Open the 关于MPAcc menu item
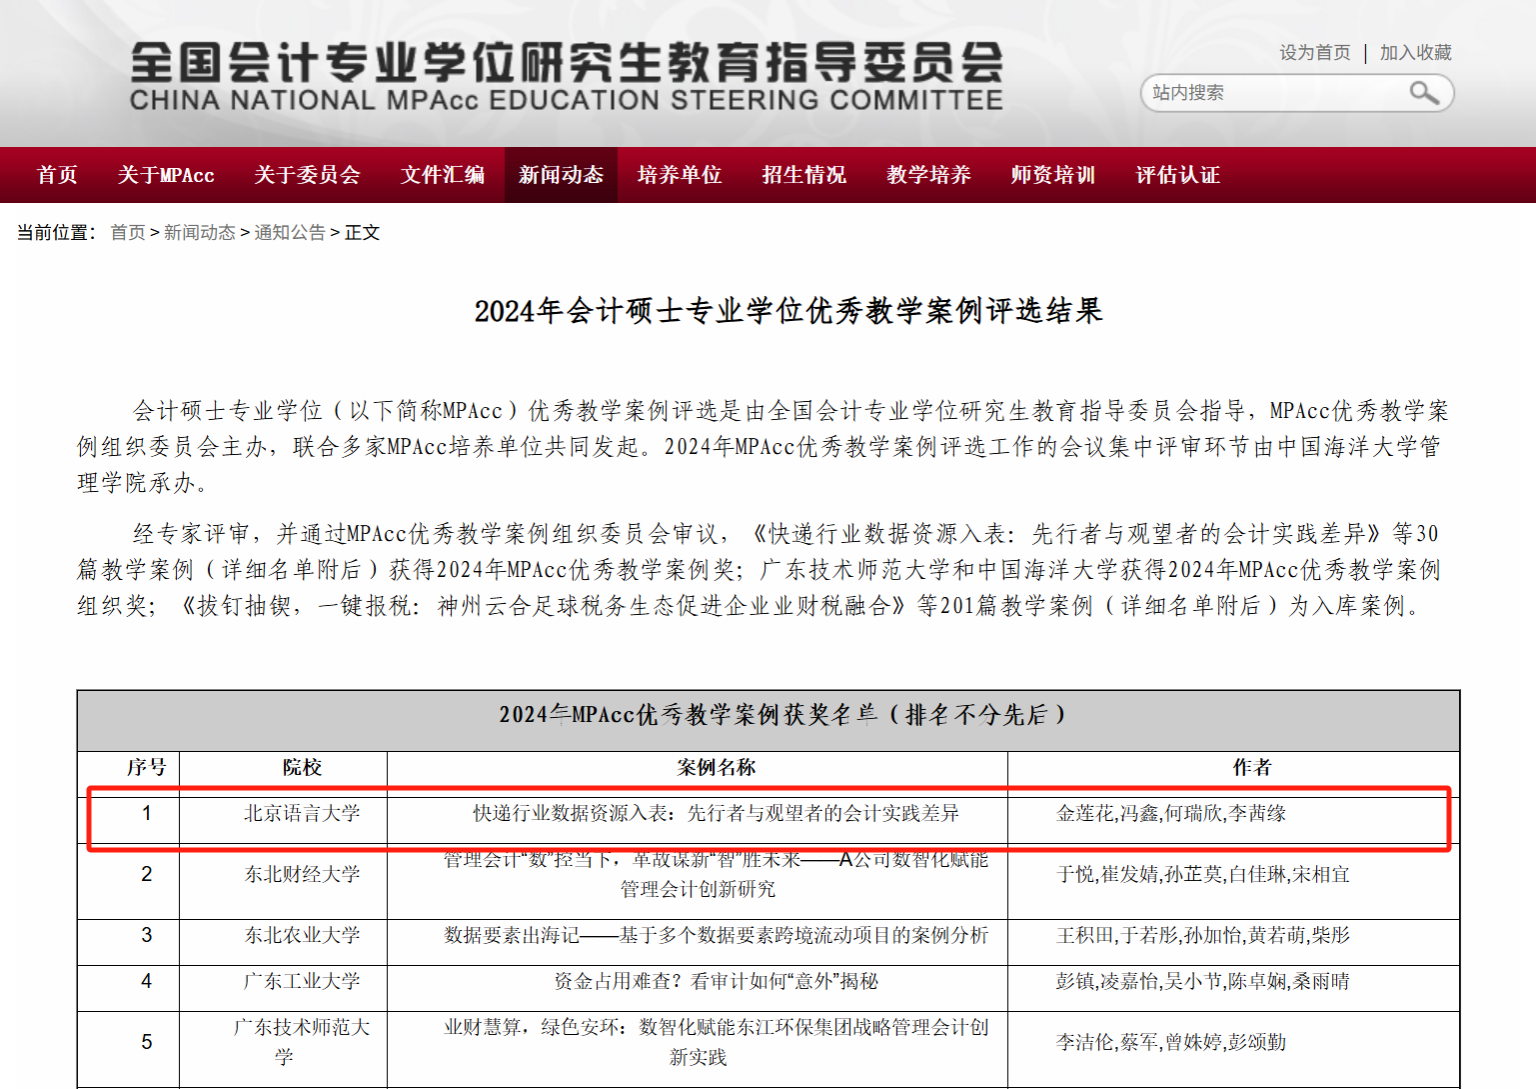The image size is (1536, 1089). coord(166,175)
